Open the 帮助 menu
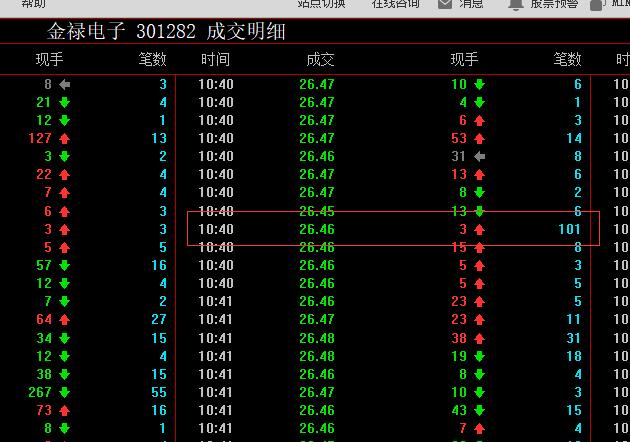The width and height of the screenshot is (630, 442). click(x=34, y=4)
